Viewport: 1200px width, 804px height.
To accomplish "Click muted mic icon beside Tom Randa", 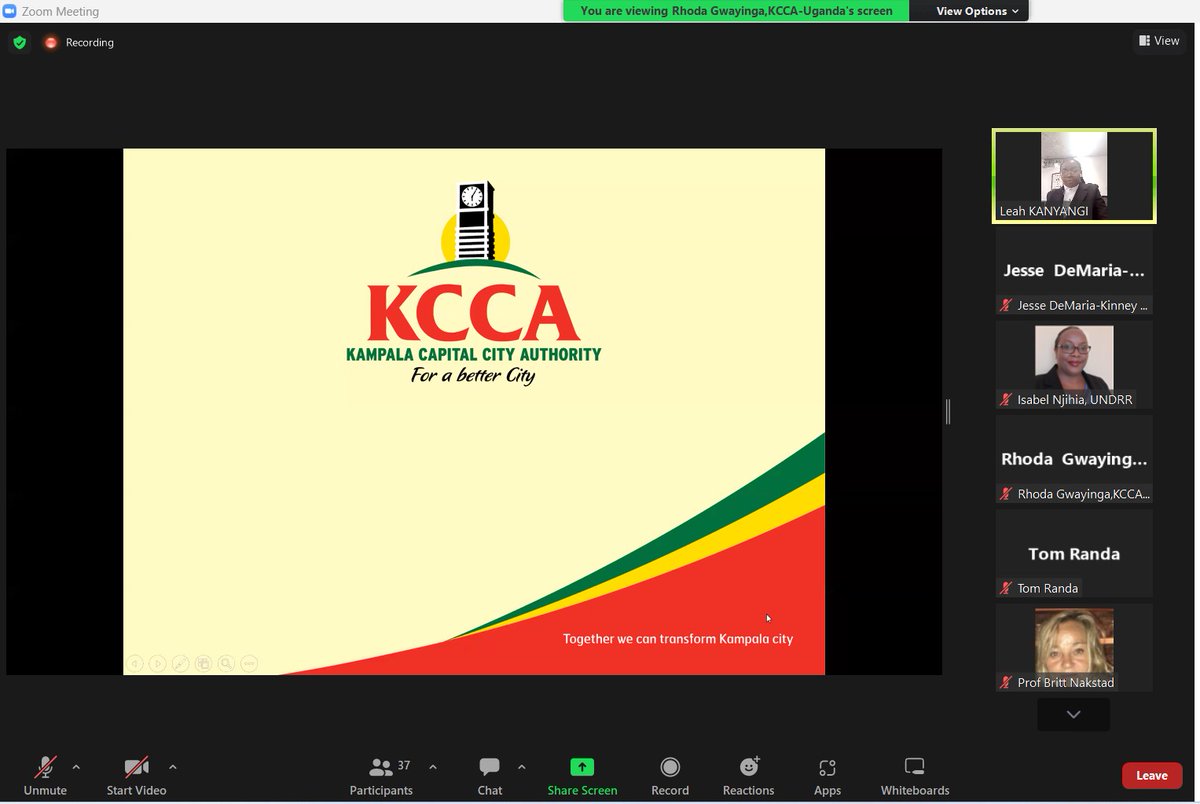I will 1006,588.
